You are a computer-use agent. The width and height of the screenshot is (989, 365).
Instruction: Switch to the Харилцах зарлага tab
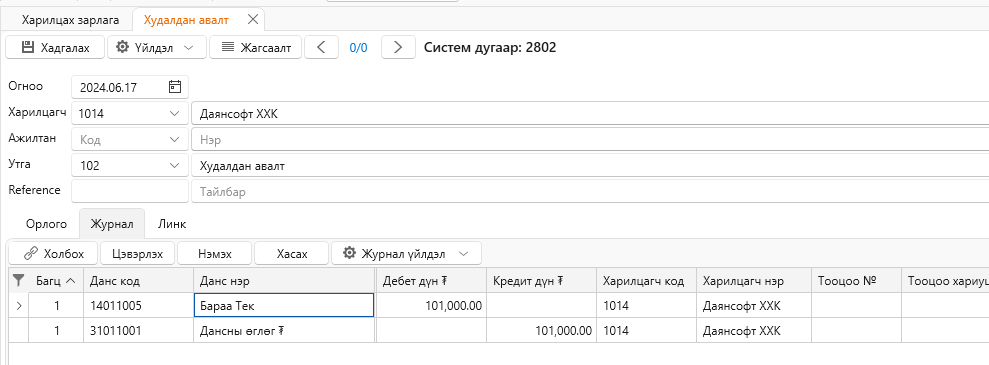70,20
